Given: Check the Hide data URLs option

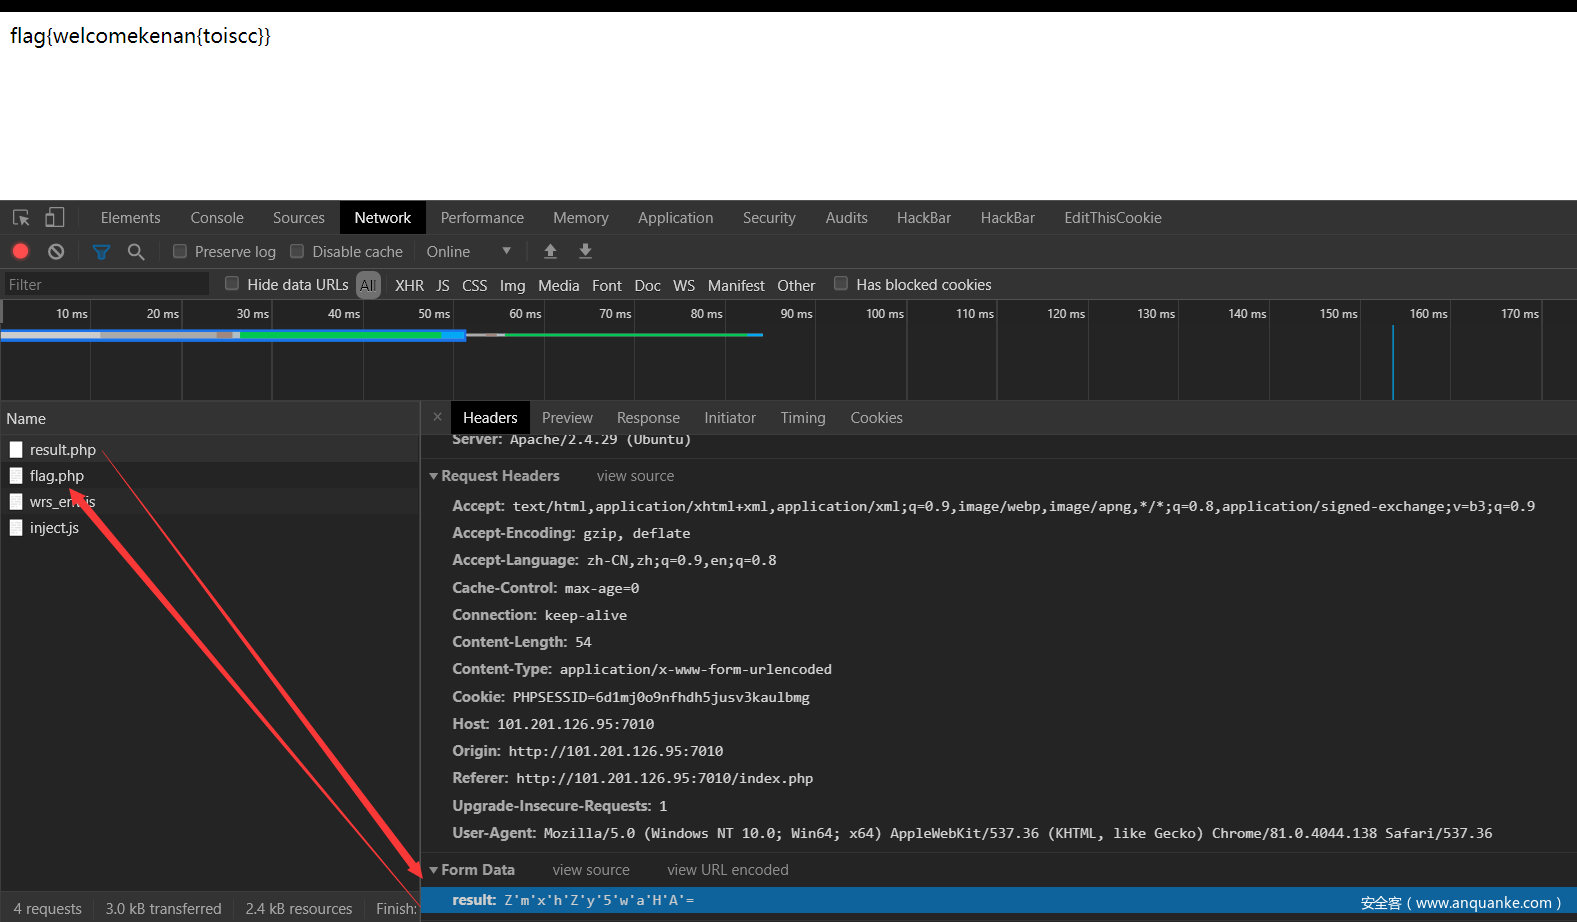Looking at the screenshot, I should [x=232, y=284].
